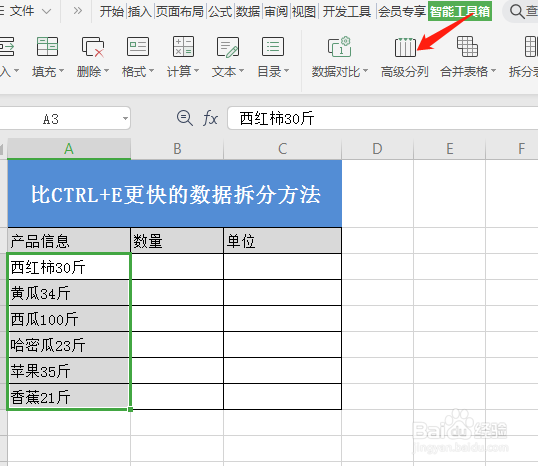This screenshot has height=466, width=538.
Task: Switch to the 插入 tab
Action: point(140,12)
